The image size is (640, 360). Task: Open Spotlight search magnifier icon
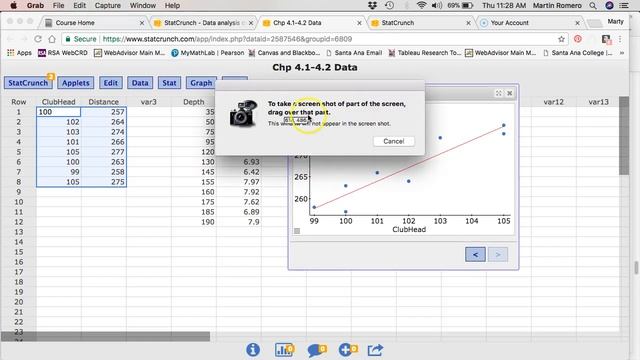point(593,6)
